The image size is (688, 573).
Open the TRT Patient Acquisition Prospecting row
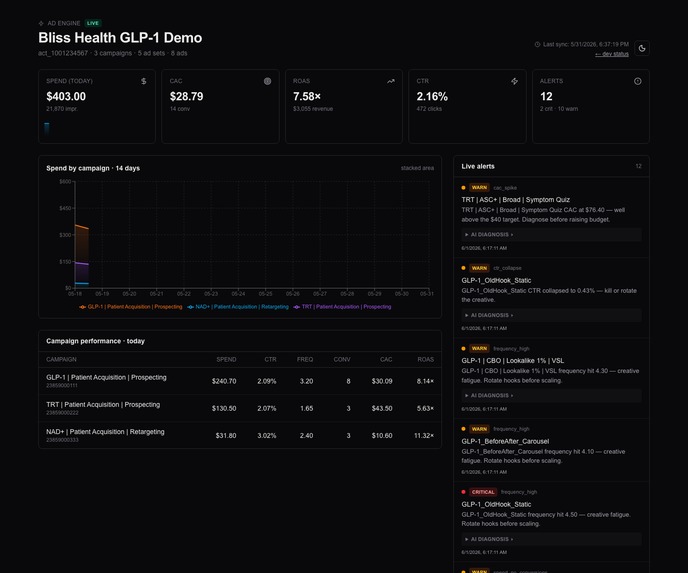[x=240, y=408]
